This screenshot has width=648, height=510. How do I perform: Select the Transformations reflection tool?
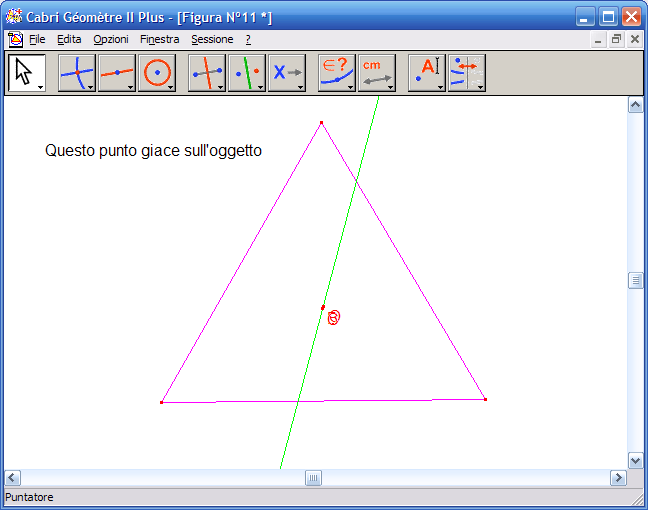click(x=247, y=73)
